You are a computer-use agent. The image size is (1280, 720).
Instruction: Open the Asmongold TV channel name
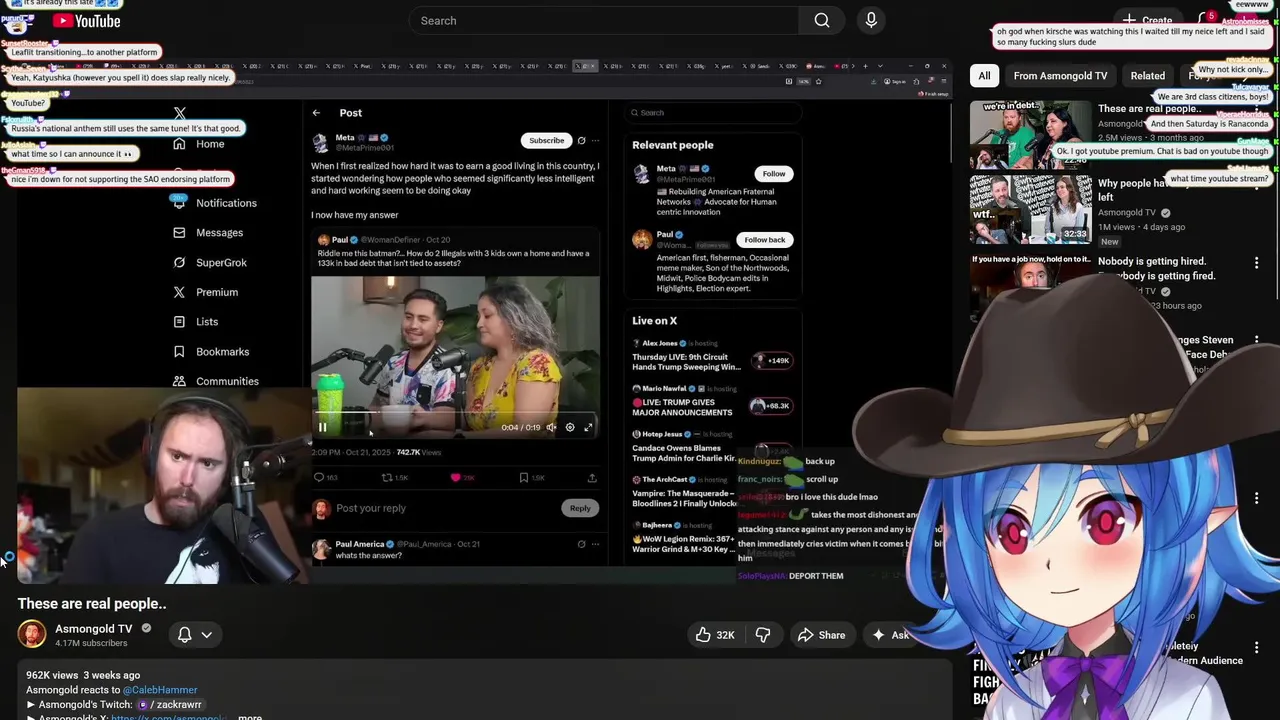tap(93, 629)
